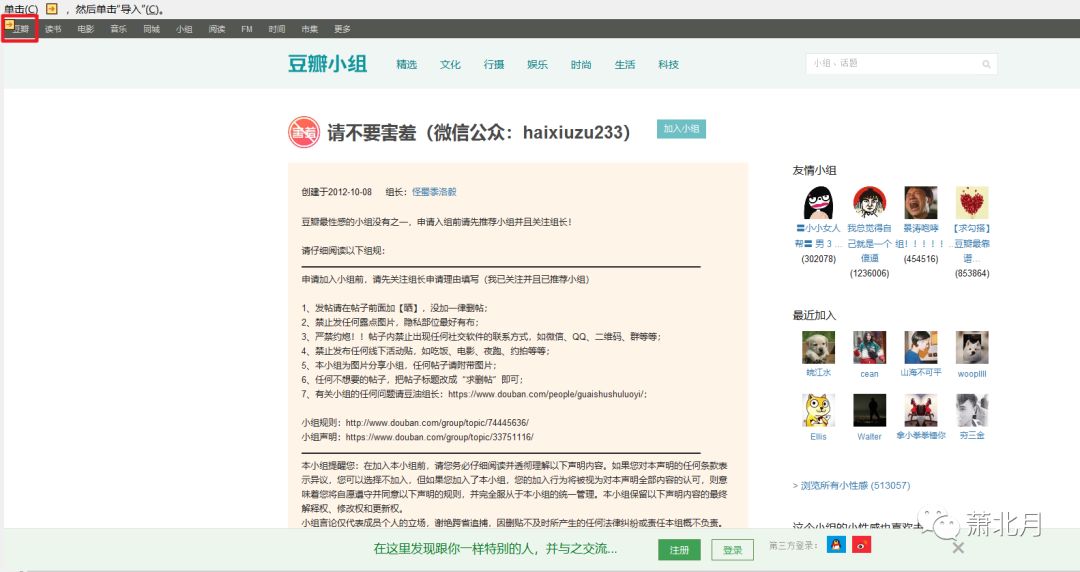This screenshot has width=1080, height=572.
Task: Open the 【求勾搭】 heart group avatar
Action: pos(972,203)
